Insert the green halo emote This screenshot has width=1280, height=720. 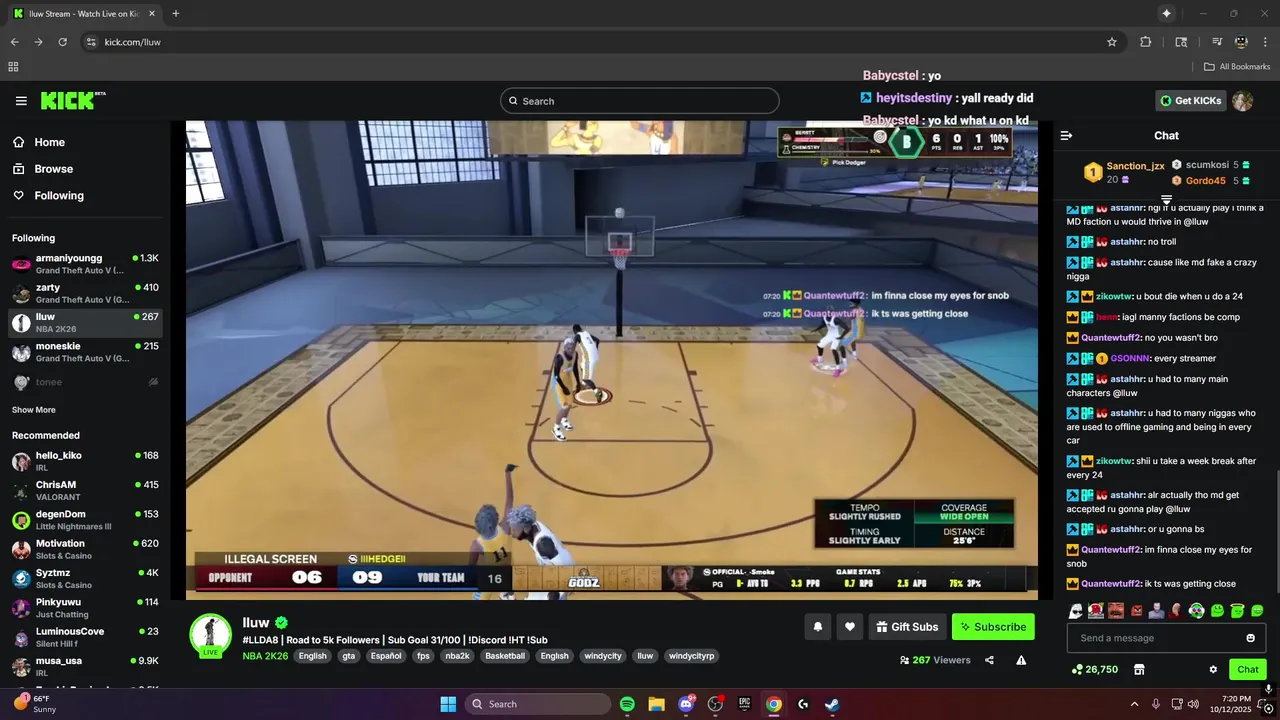tap(1237, 610)
